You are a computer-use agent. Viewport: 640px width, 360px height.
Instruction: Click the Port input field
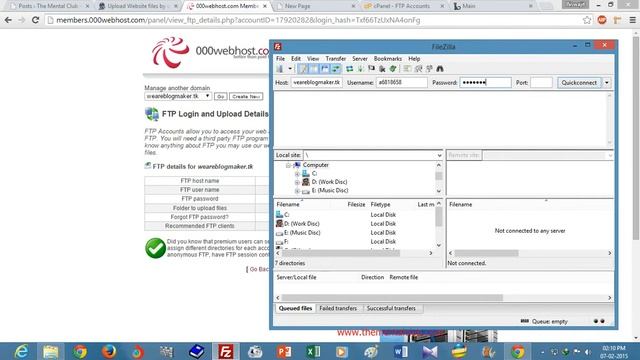[541, 82]
